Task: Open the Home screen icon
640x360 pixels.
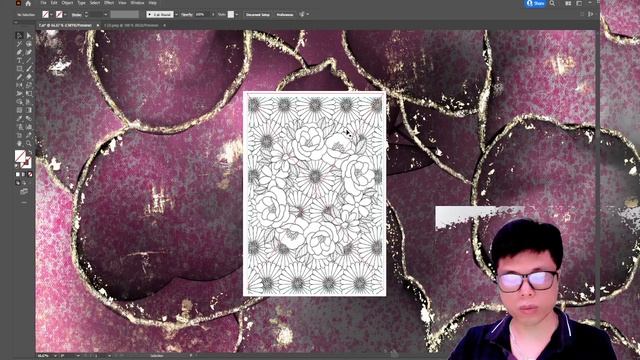Action: coord(28,3)
